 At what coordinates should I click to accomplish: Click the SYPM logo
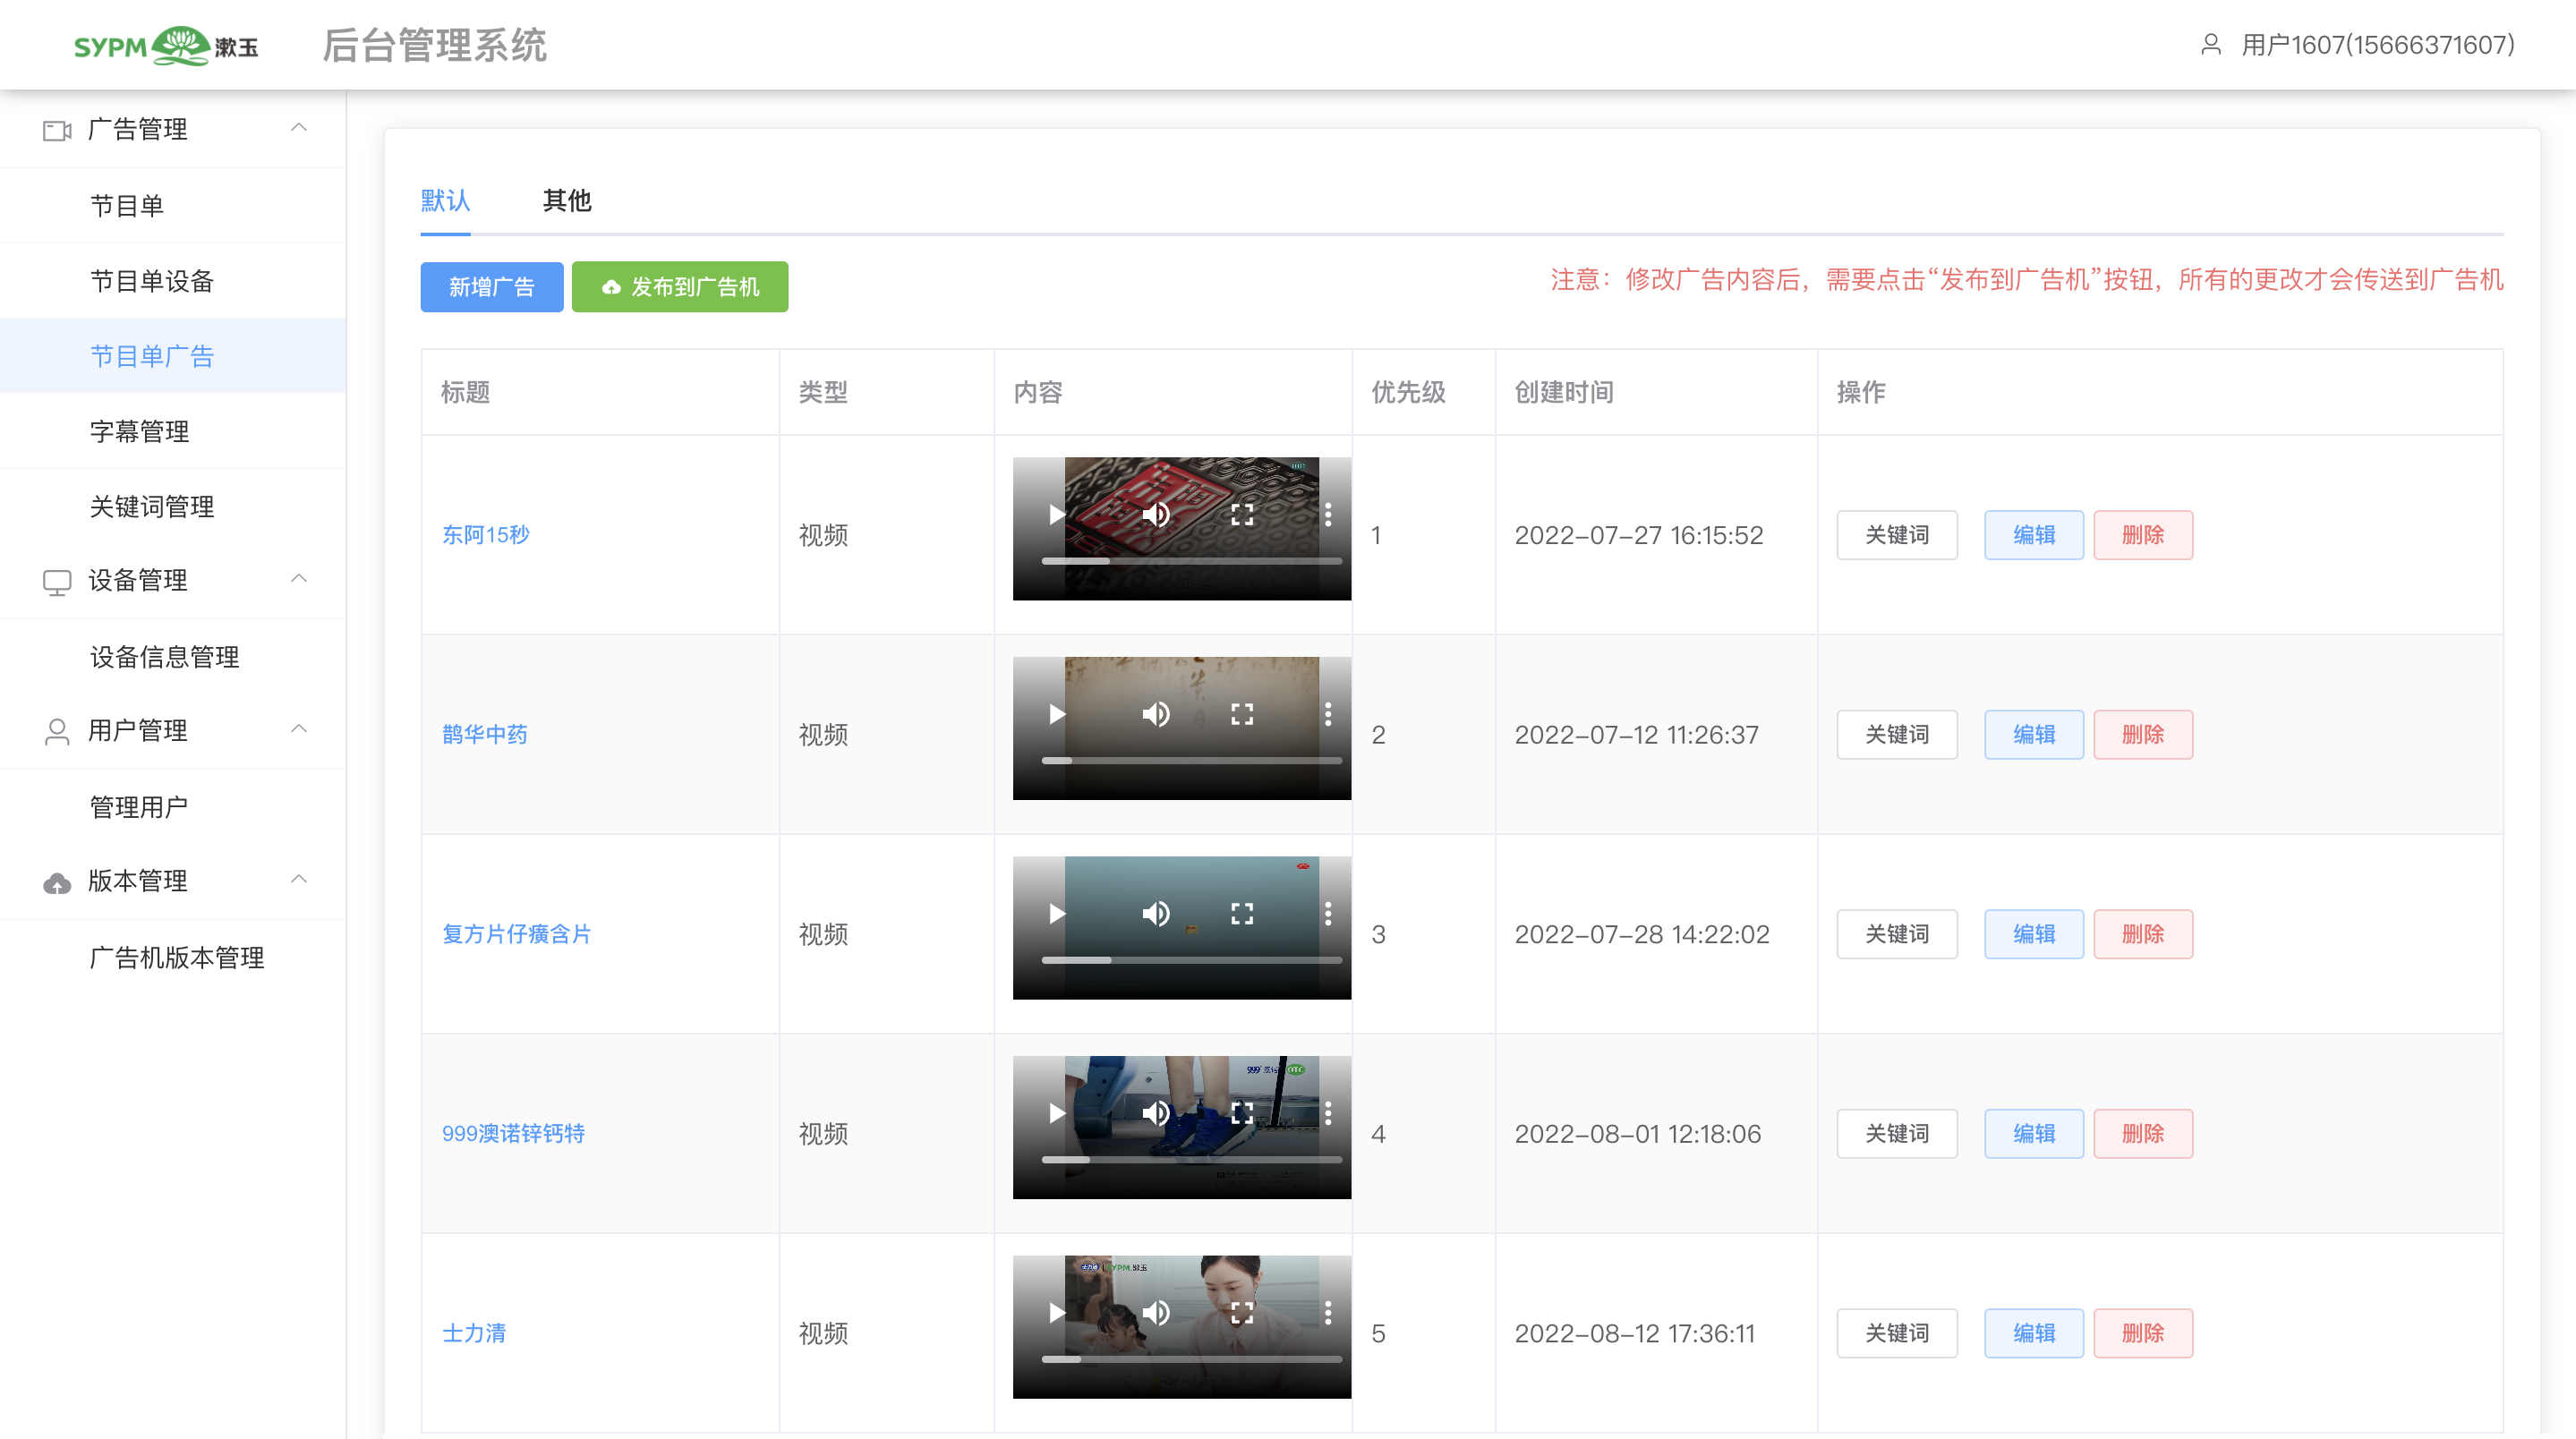tap(166, 46)
